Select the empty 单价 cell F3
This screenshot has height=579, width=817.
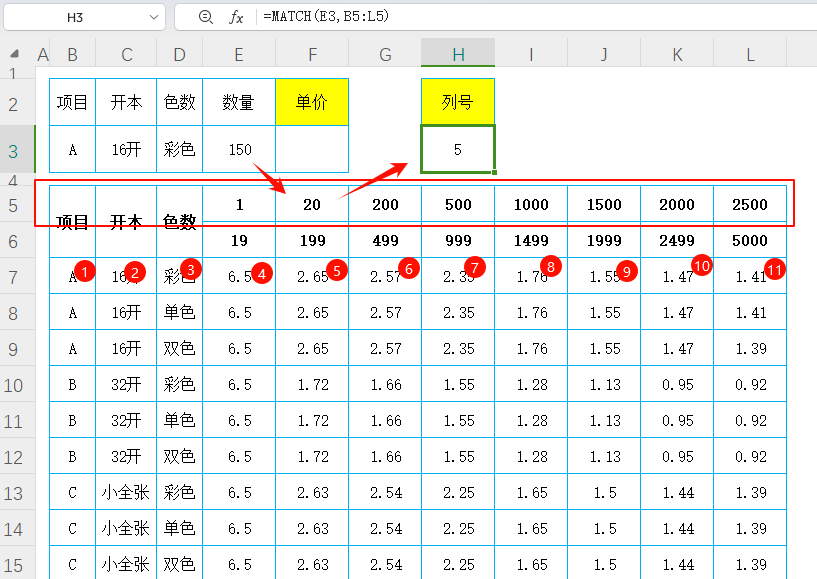click(312, 150)
